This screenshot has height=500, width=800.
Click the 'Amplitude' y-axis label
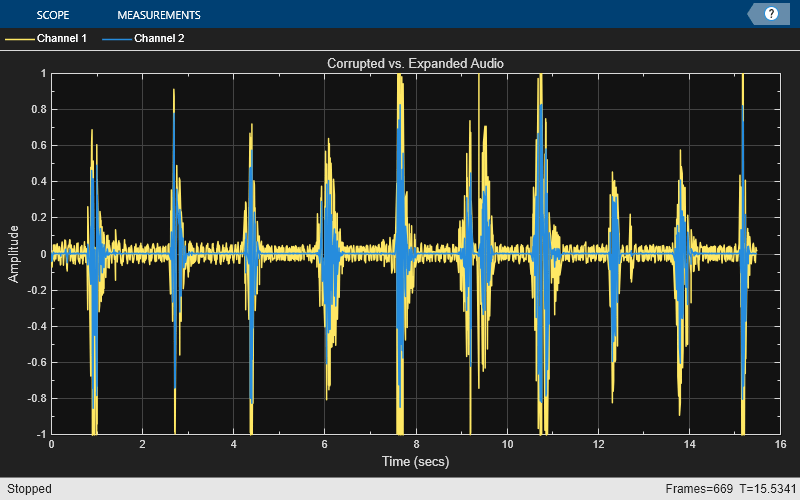(13, 254)
